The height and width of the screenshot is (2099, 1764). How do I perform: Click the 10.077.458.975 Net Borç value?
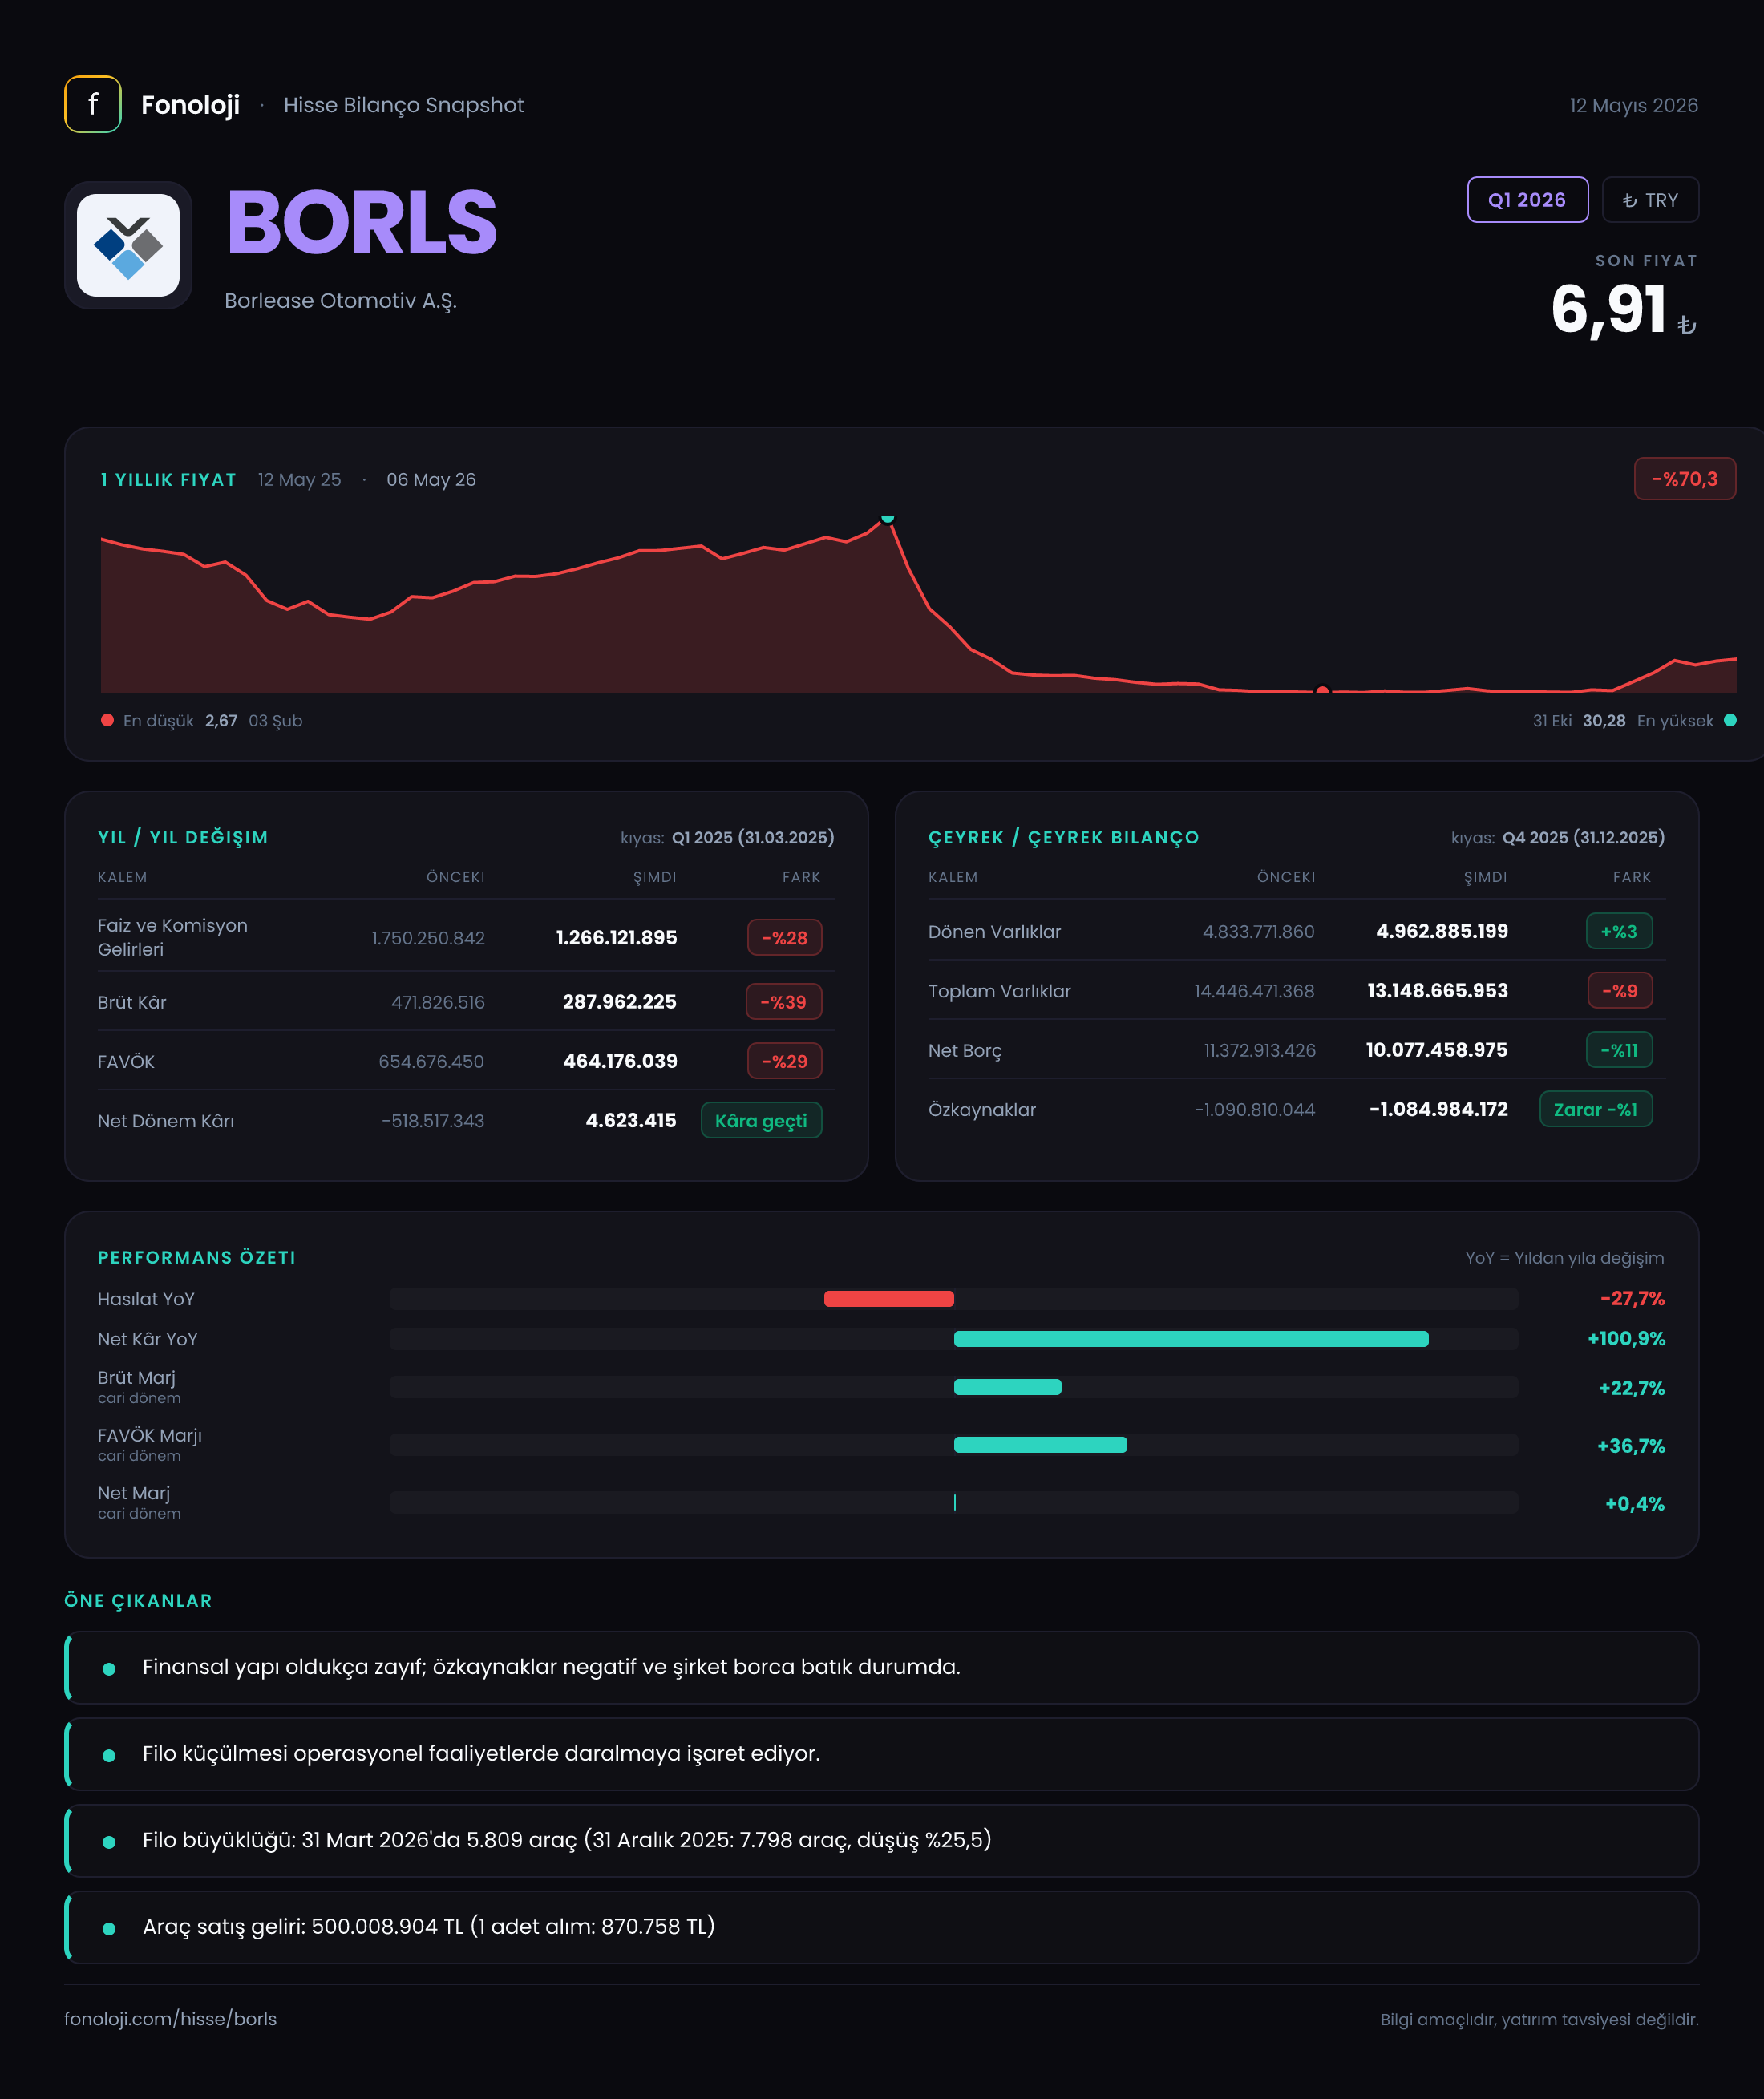1436,1050
